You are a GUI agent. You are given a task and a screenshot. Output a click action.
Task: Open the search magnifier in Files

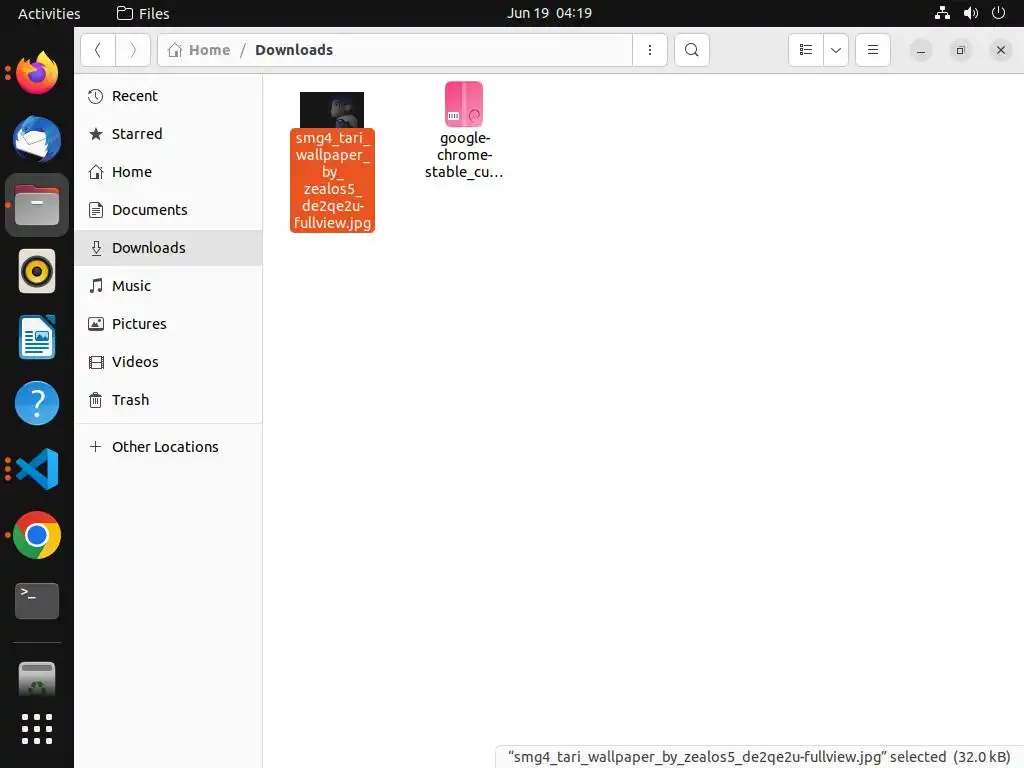(x=692, y=50)
